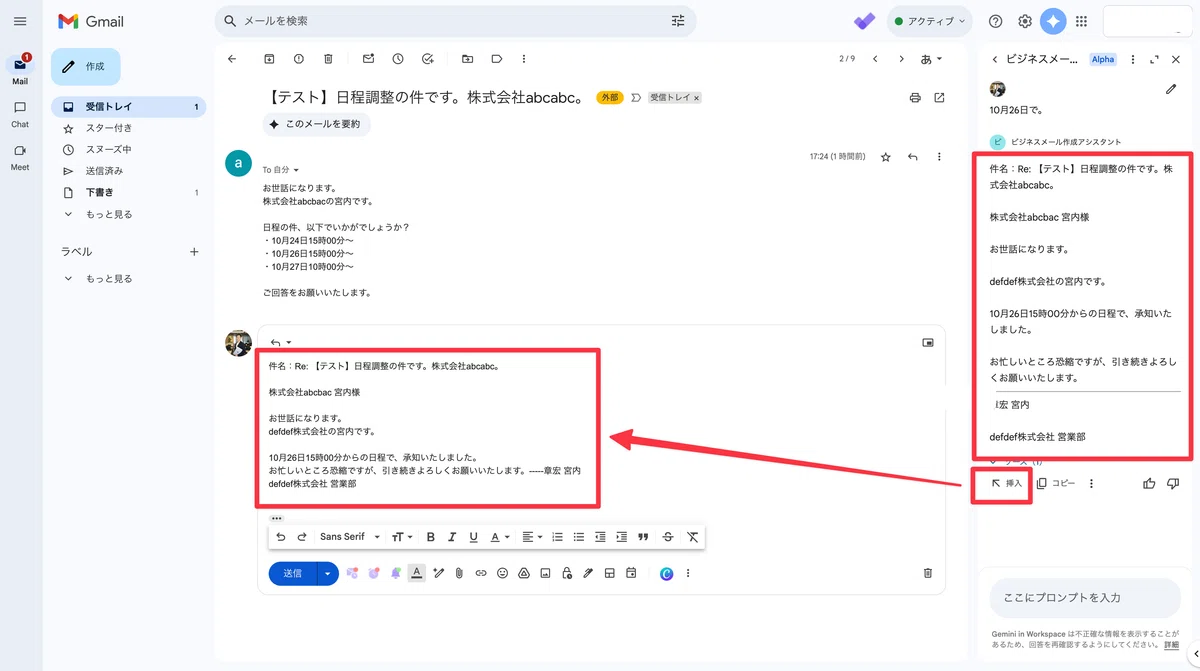
Task: Click the 送信 send button
Action: click(292, 573)
